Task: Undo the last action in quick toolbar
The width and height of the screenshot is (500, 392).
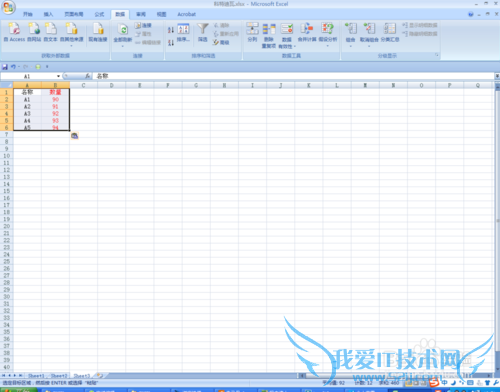Action: 13,67
